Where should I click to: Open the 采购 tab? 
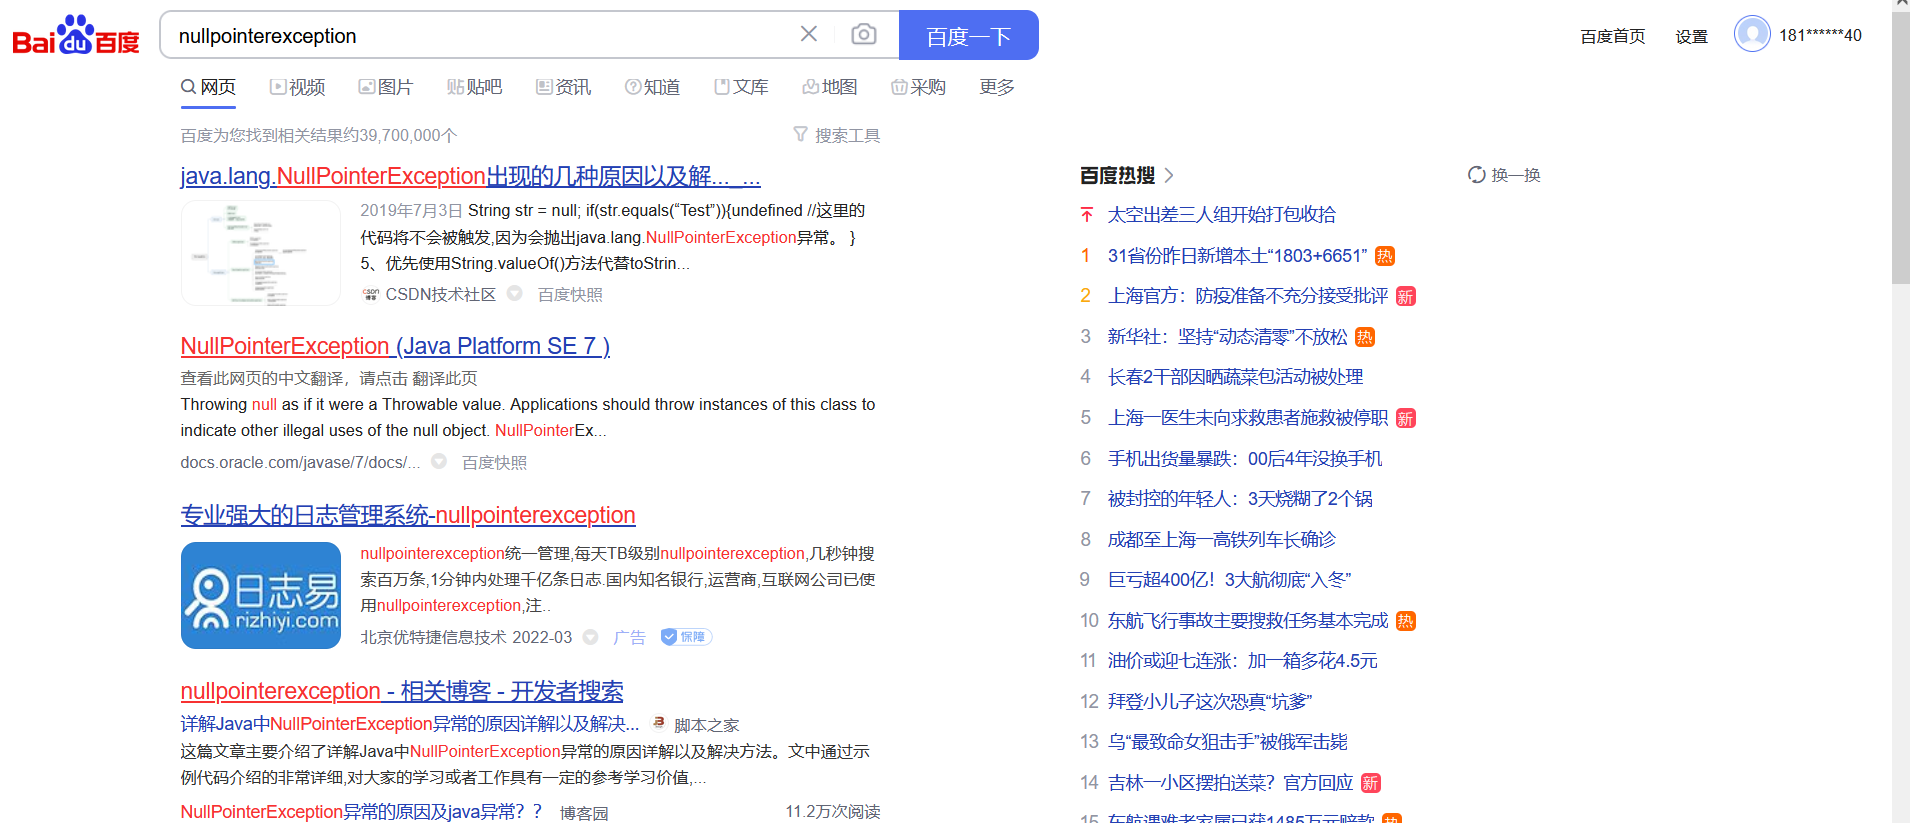[919, 87]
